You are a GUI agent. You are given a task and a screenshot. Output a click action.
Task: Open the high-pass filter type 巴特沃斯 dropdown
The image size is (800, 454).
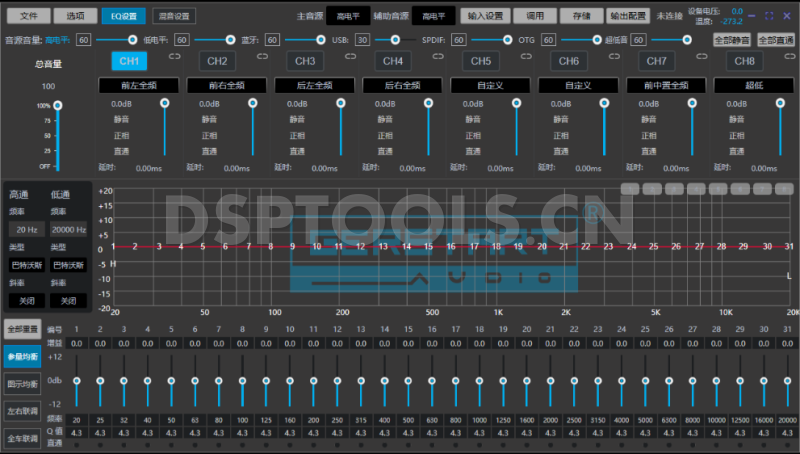27,265
